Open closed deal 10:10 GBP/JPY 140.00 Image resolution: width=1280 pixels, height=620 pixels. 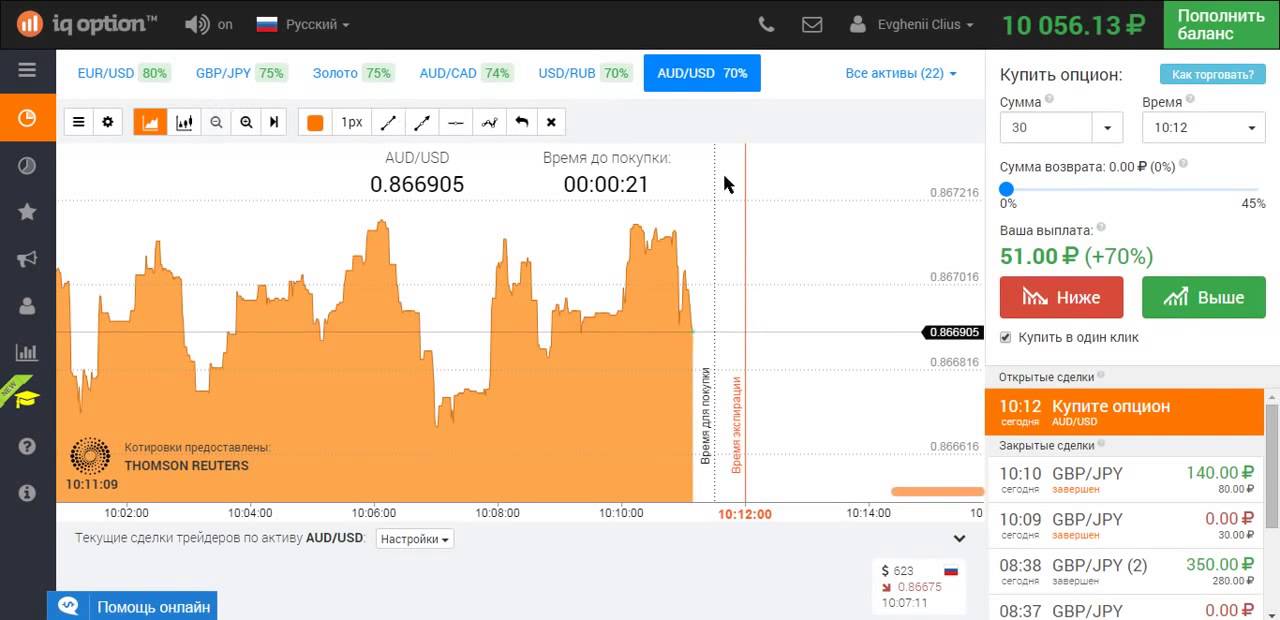pos(1125,480)
